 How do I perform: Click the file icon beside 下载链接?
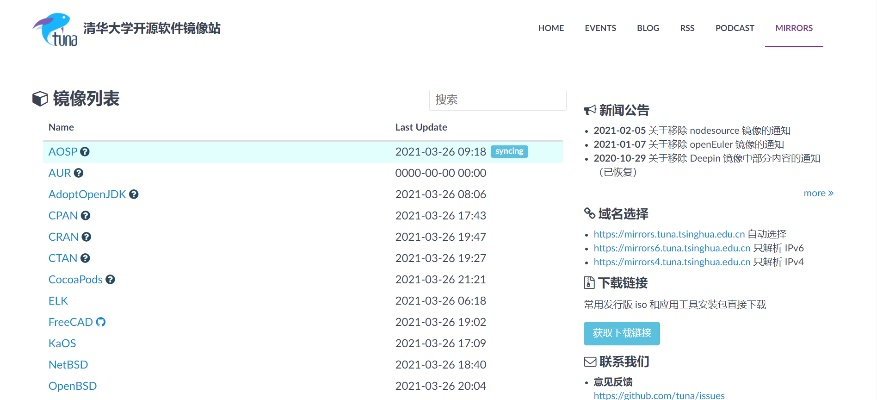(x=589, y=283)
